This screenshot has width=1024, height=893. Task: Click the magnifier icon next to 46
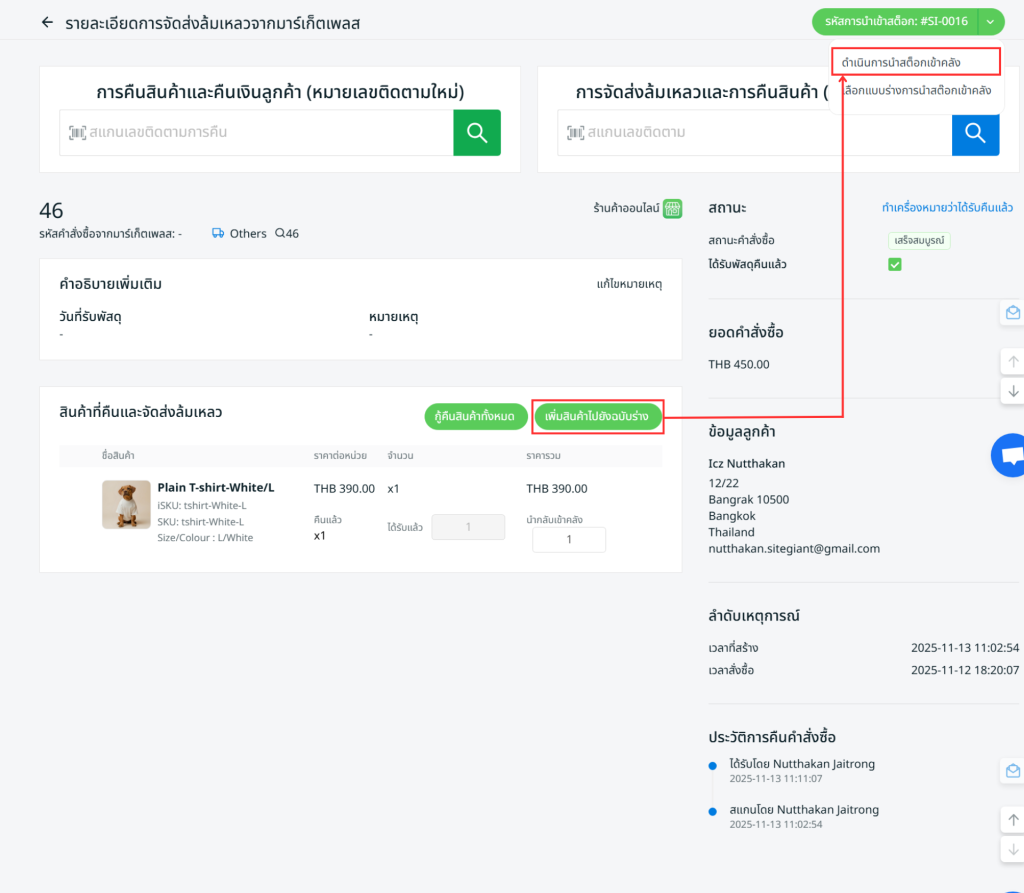tap(280, 233)
